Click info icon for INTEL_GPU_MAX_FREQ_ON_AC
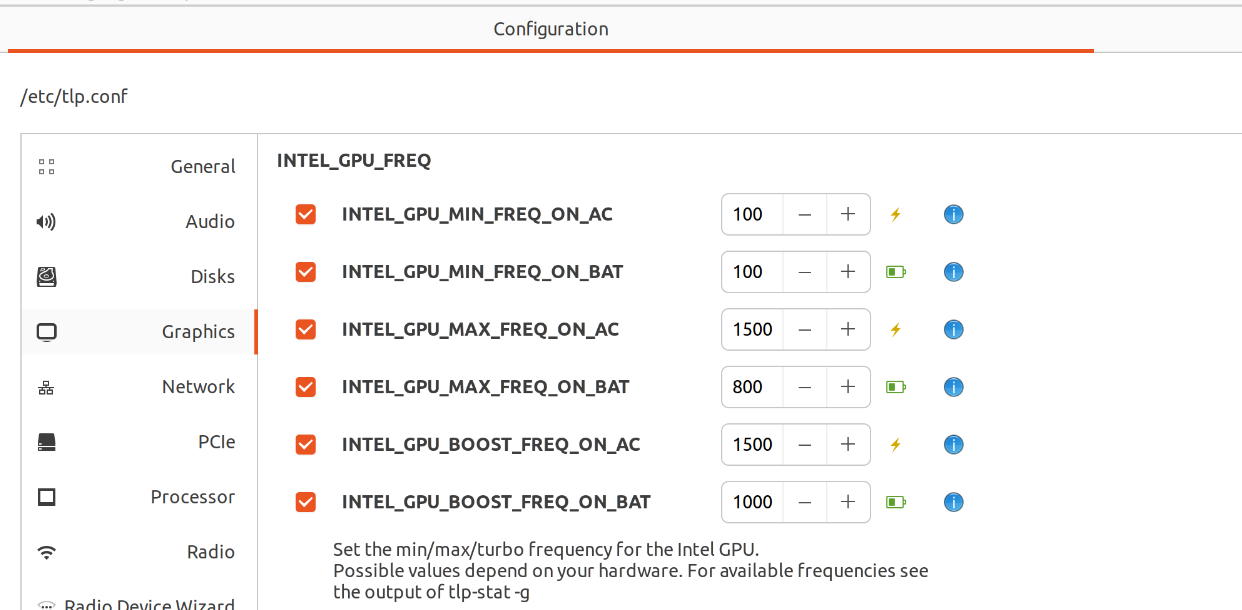Viewport: 1242px width, 610px height. click(x=954, y=329)
